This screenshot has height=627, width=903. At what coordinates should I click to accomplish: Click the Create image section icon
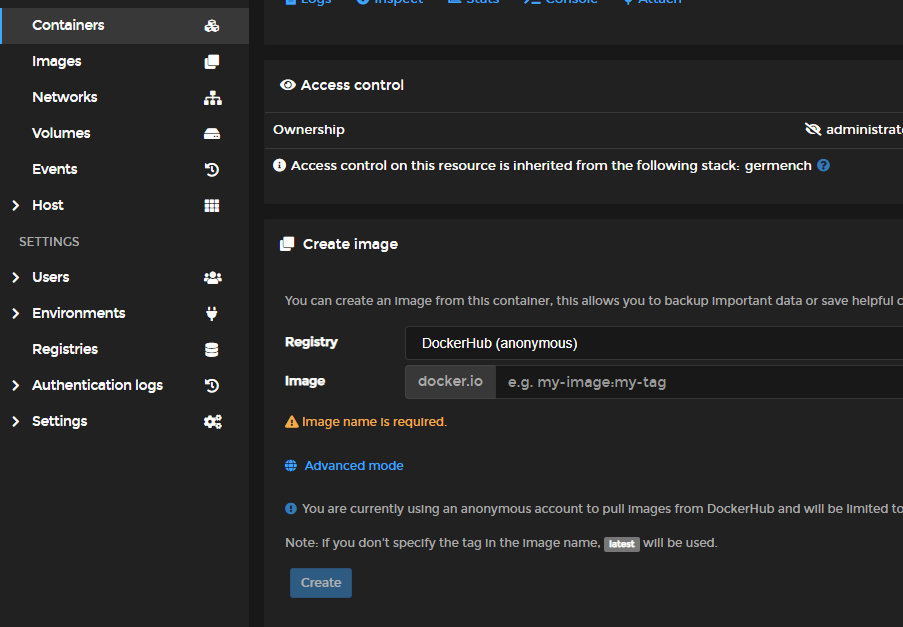coord(287,244)
